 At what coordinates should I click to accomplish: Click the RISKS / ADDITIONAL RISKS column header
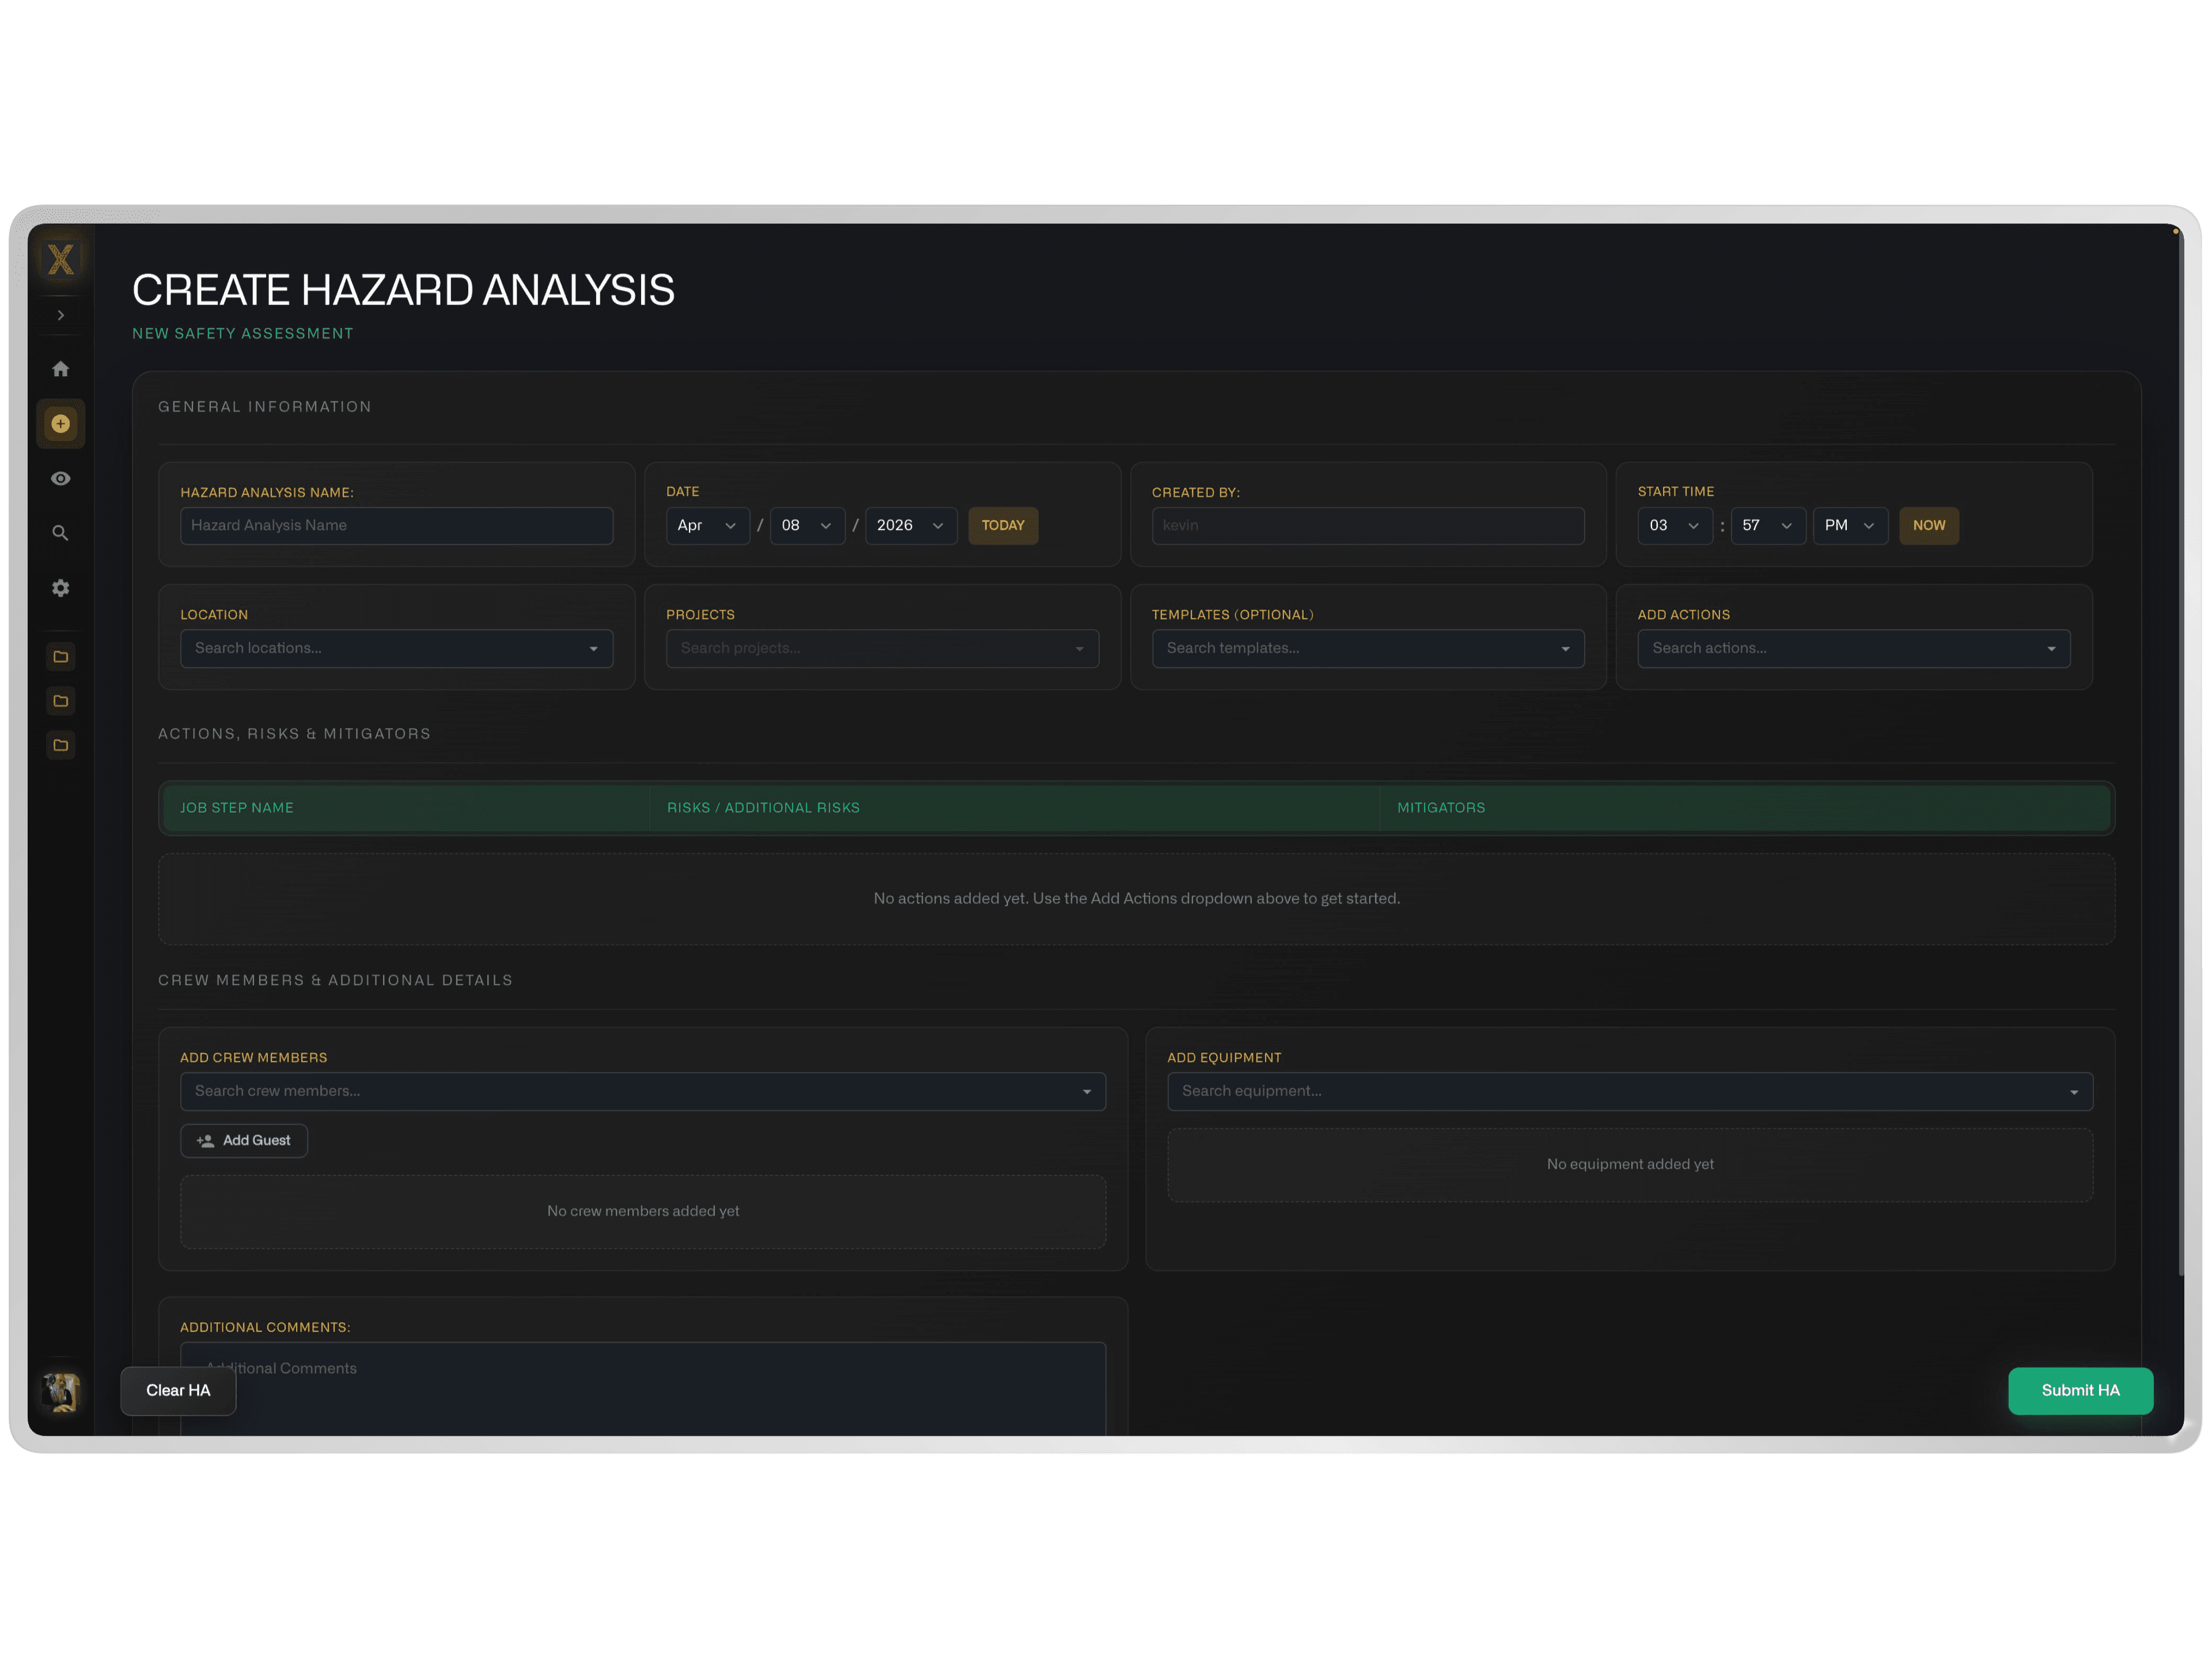pyautogui.click(x=763, y=808)
